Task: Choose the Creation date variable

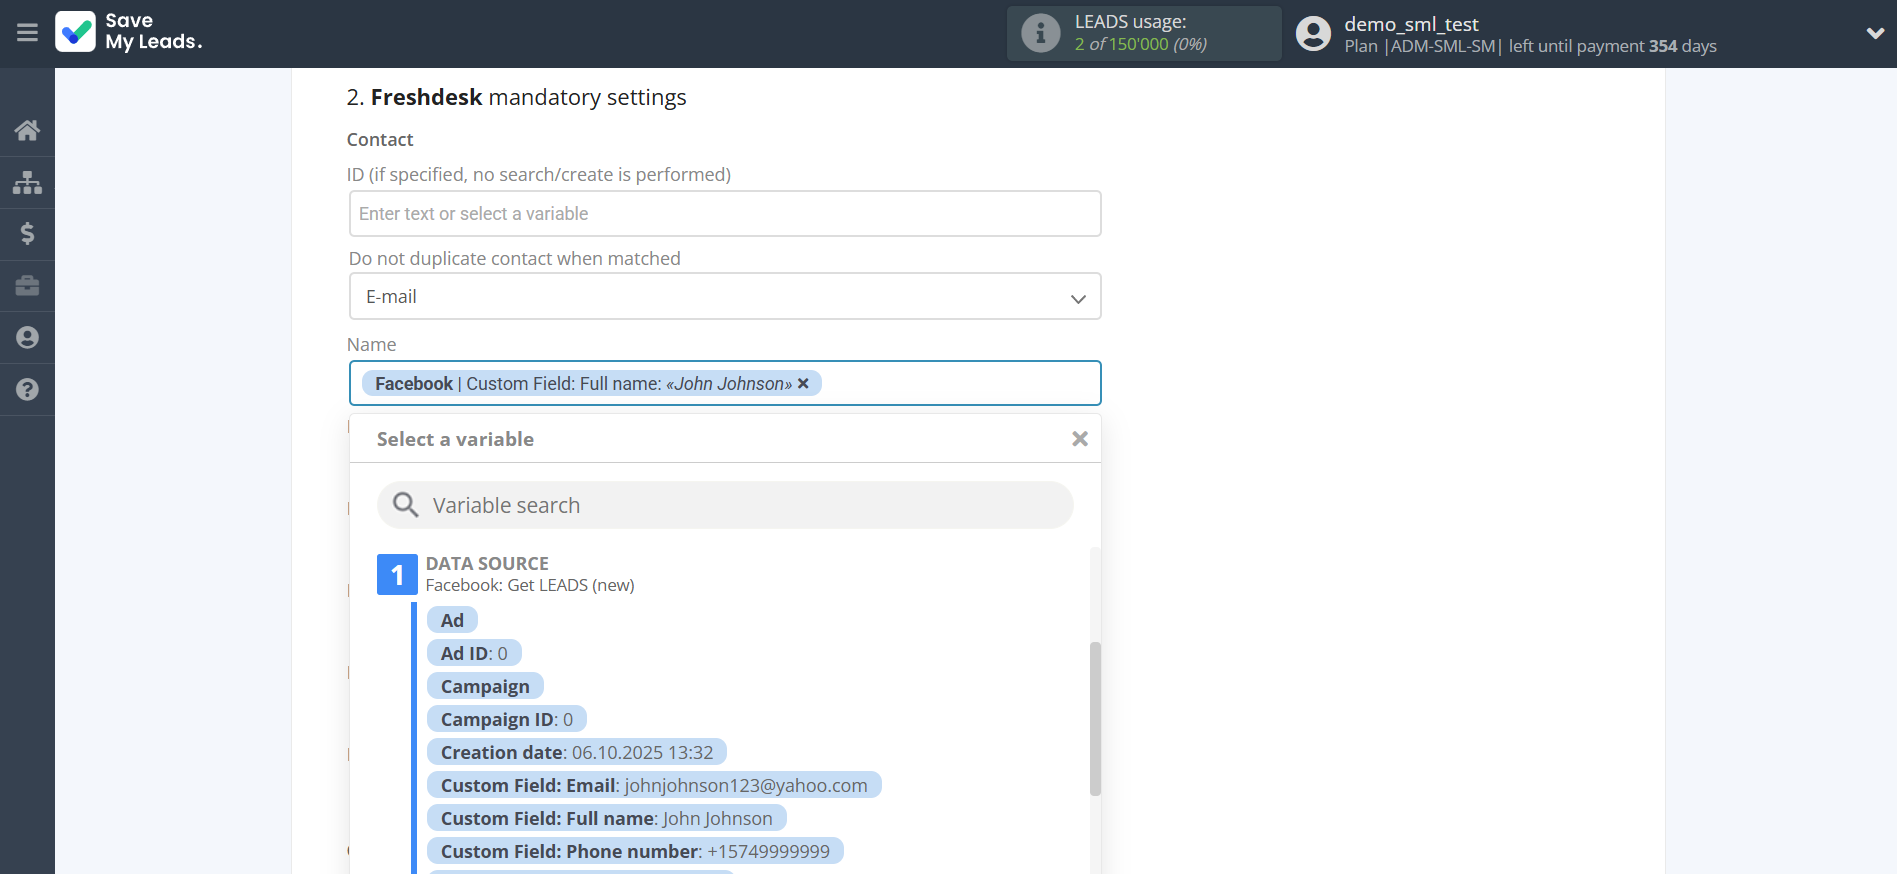Action: pyautogui.click(x=576, y=752)
